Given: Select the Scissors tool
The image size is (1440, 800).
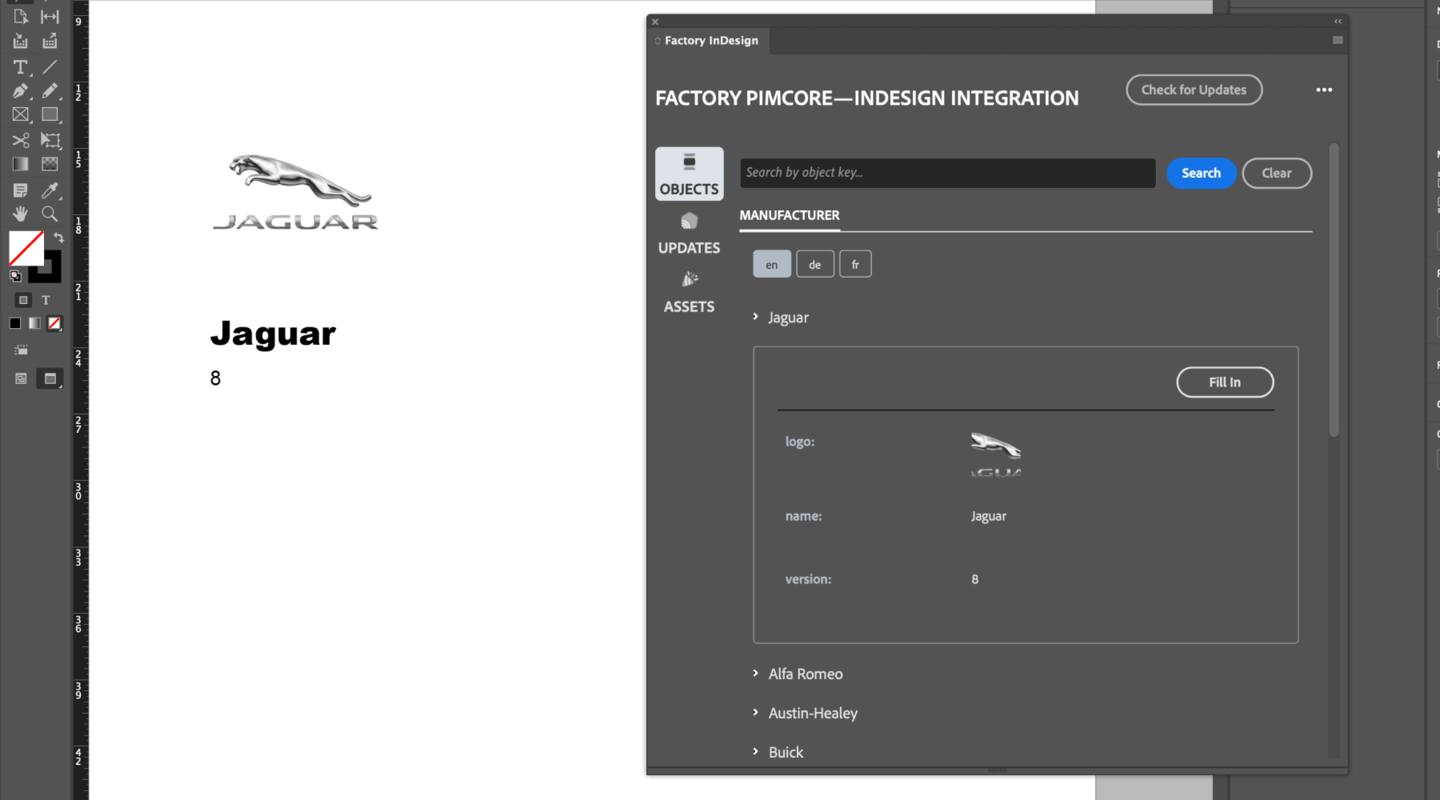Looking at the screenshot, I should point(20,140).
